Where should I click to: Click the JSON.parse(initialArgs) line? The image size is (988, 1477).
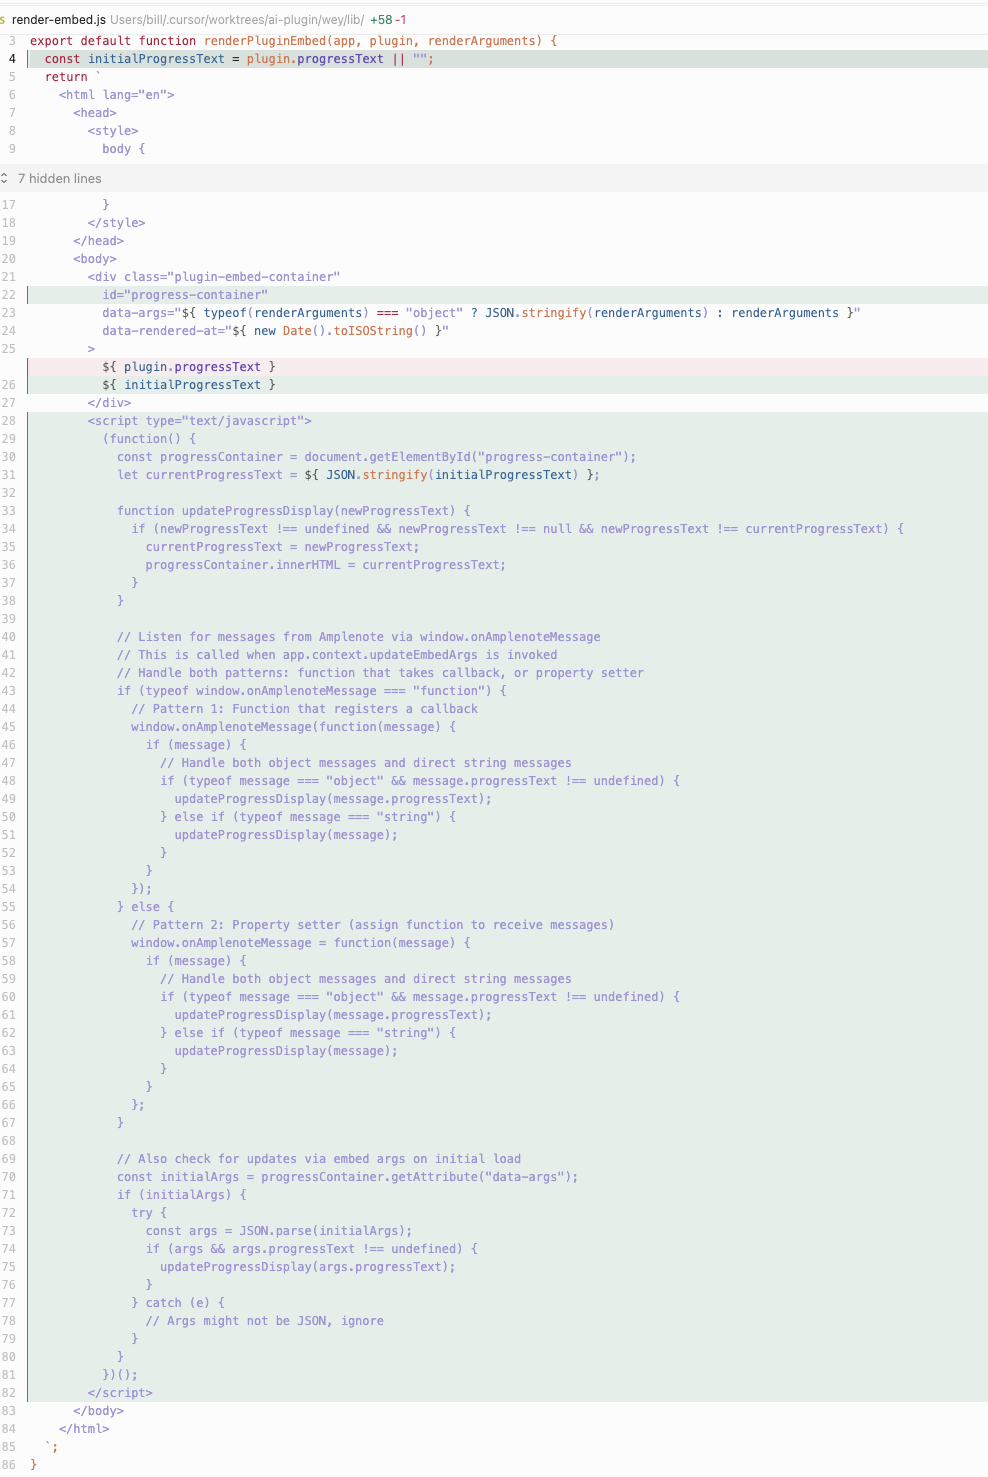click(x=278, y=1231)
